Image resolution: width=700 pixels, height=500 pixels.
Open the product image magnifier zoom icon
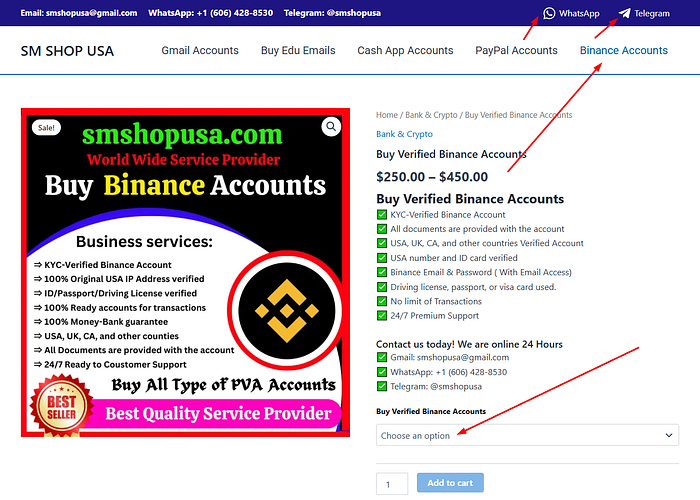(x=331, y=127)
